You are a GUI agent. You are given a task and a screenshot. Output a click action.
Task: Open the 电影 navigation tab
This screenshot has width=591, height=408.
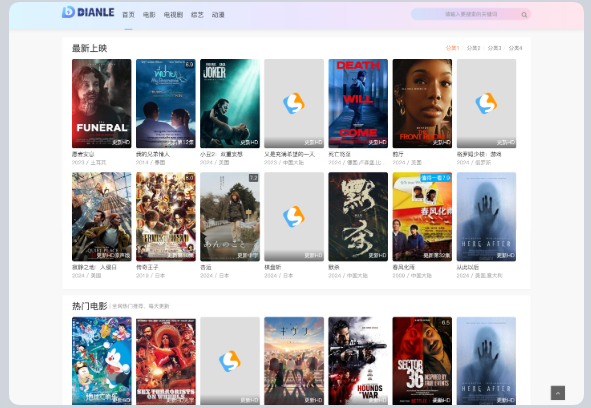[x=149, y=15]
